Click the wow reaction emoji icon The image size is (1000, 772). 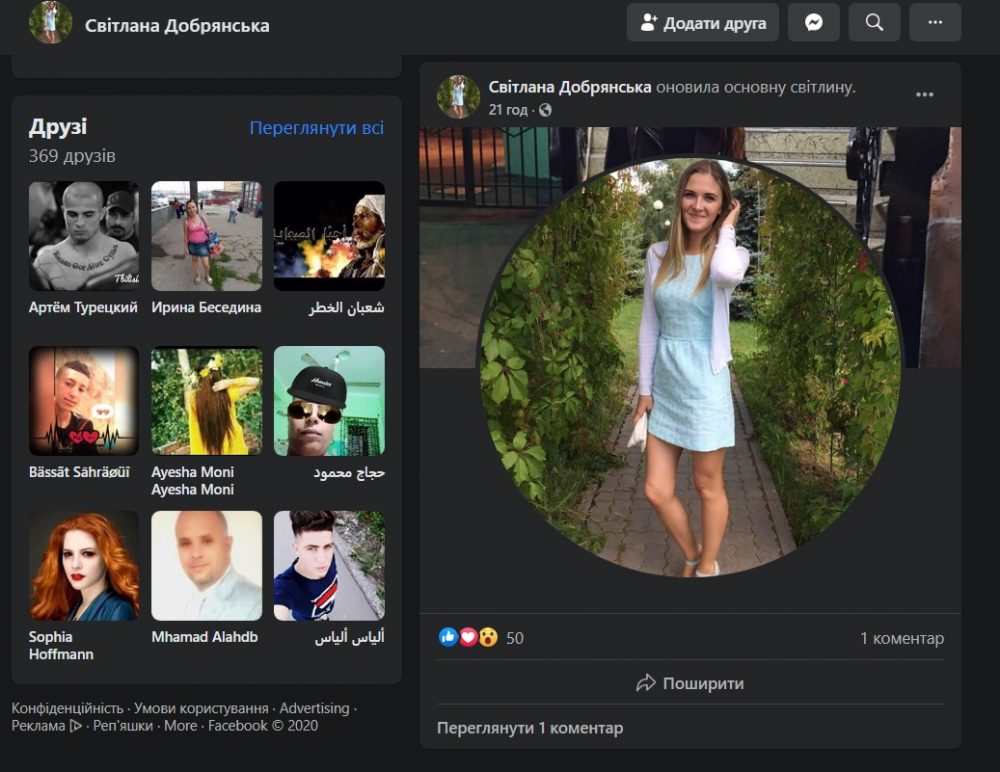488,637
